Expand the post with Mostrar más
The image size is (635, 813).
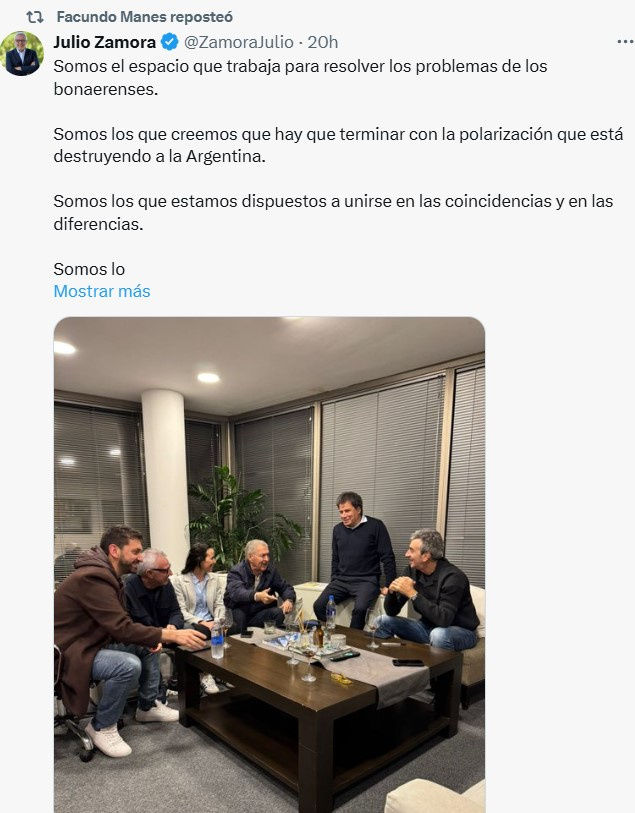pos(102,291)
